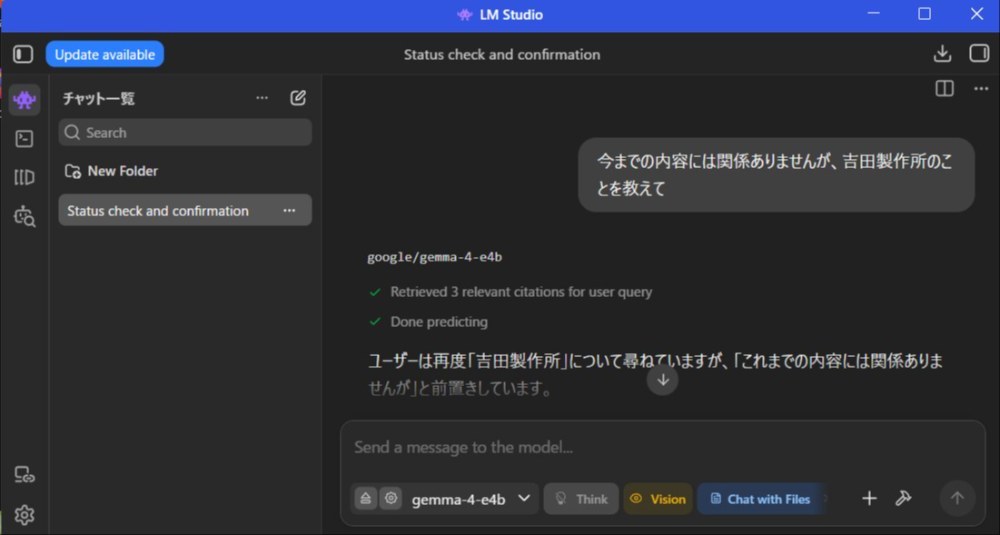Toggle the Think option
Image resolution: width=1000 pixels, height=535 pixels.
click(x=581, y=499)
